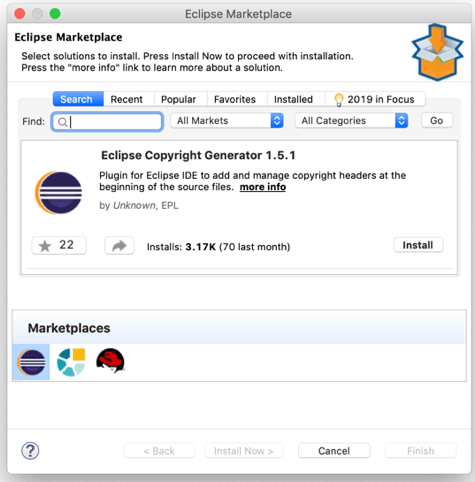Image resolution: width=475 pixels, height=482 pixels.
Task: Click the Back button
Action: pyautogui.click(x=159, y=451)
